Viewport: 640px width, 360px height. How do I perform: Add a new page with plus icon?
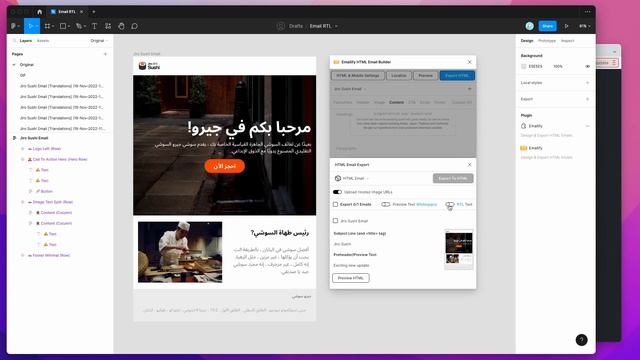(105, 54)
